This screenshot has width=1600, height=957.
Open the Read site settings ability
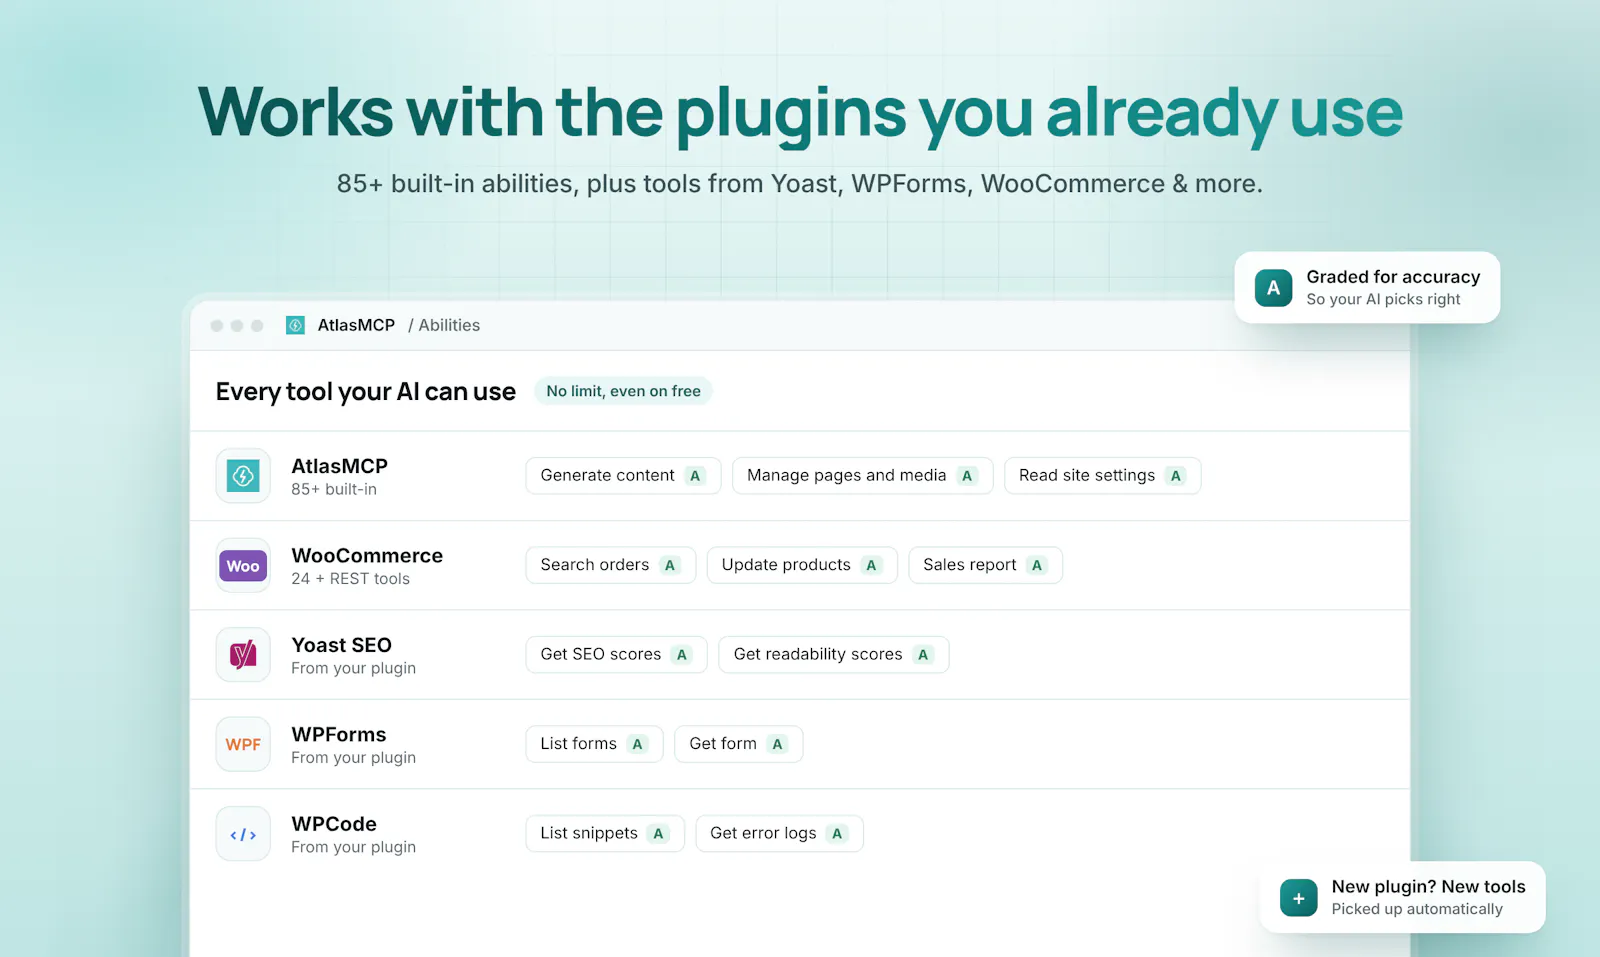pos(1102,476)
